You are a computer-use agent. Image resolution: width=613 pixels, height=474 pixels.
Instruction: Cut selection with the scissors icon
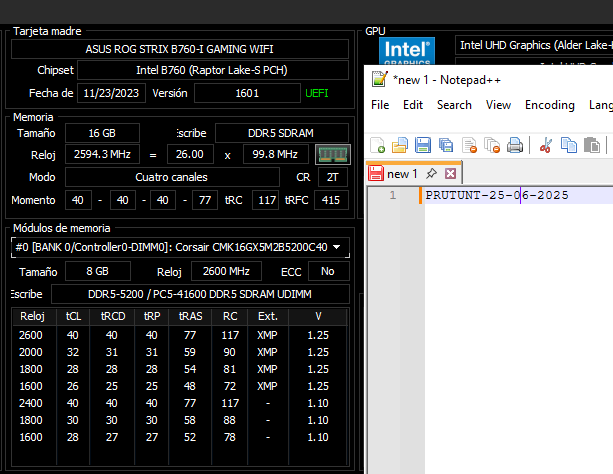(545, 145)
